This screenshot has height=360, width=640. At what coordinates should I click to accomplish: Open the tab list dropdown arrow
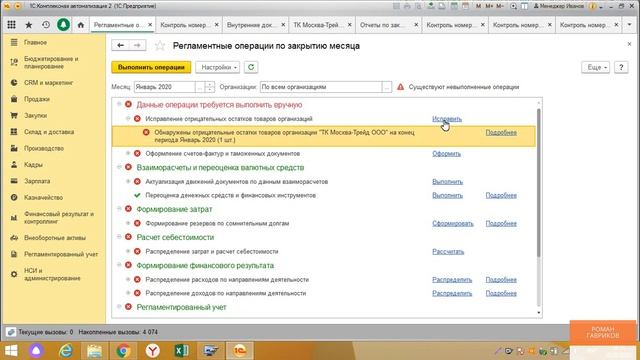tap(629, 25)
